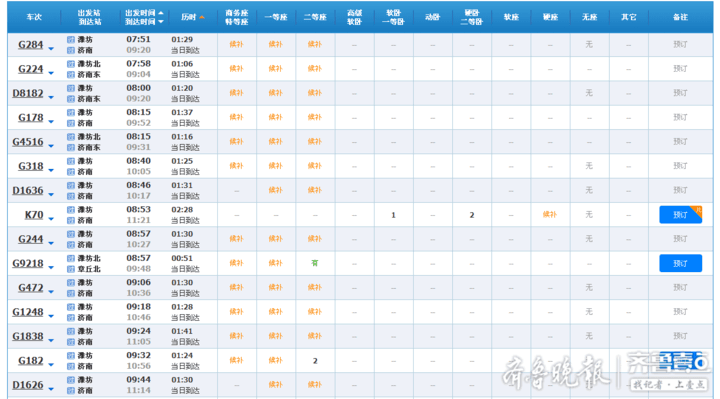Click the 潍坊北 station icon in the G9218 row
Image resolution: width=720 pixels, height=399 pixels.
tap(71, 259)
